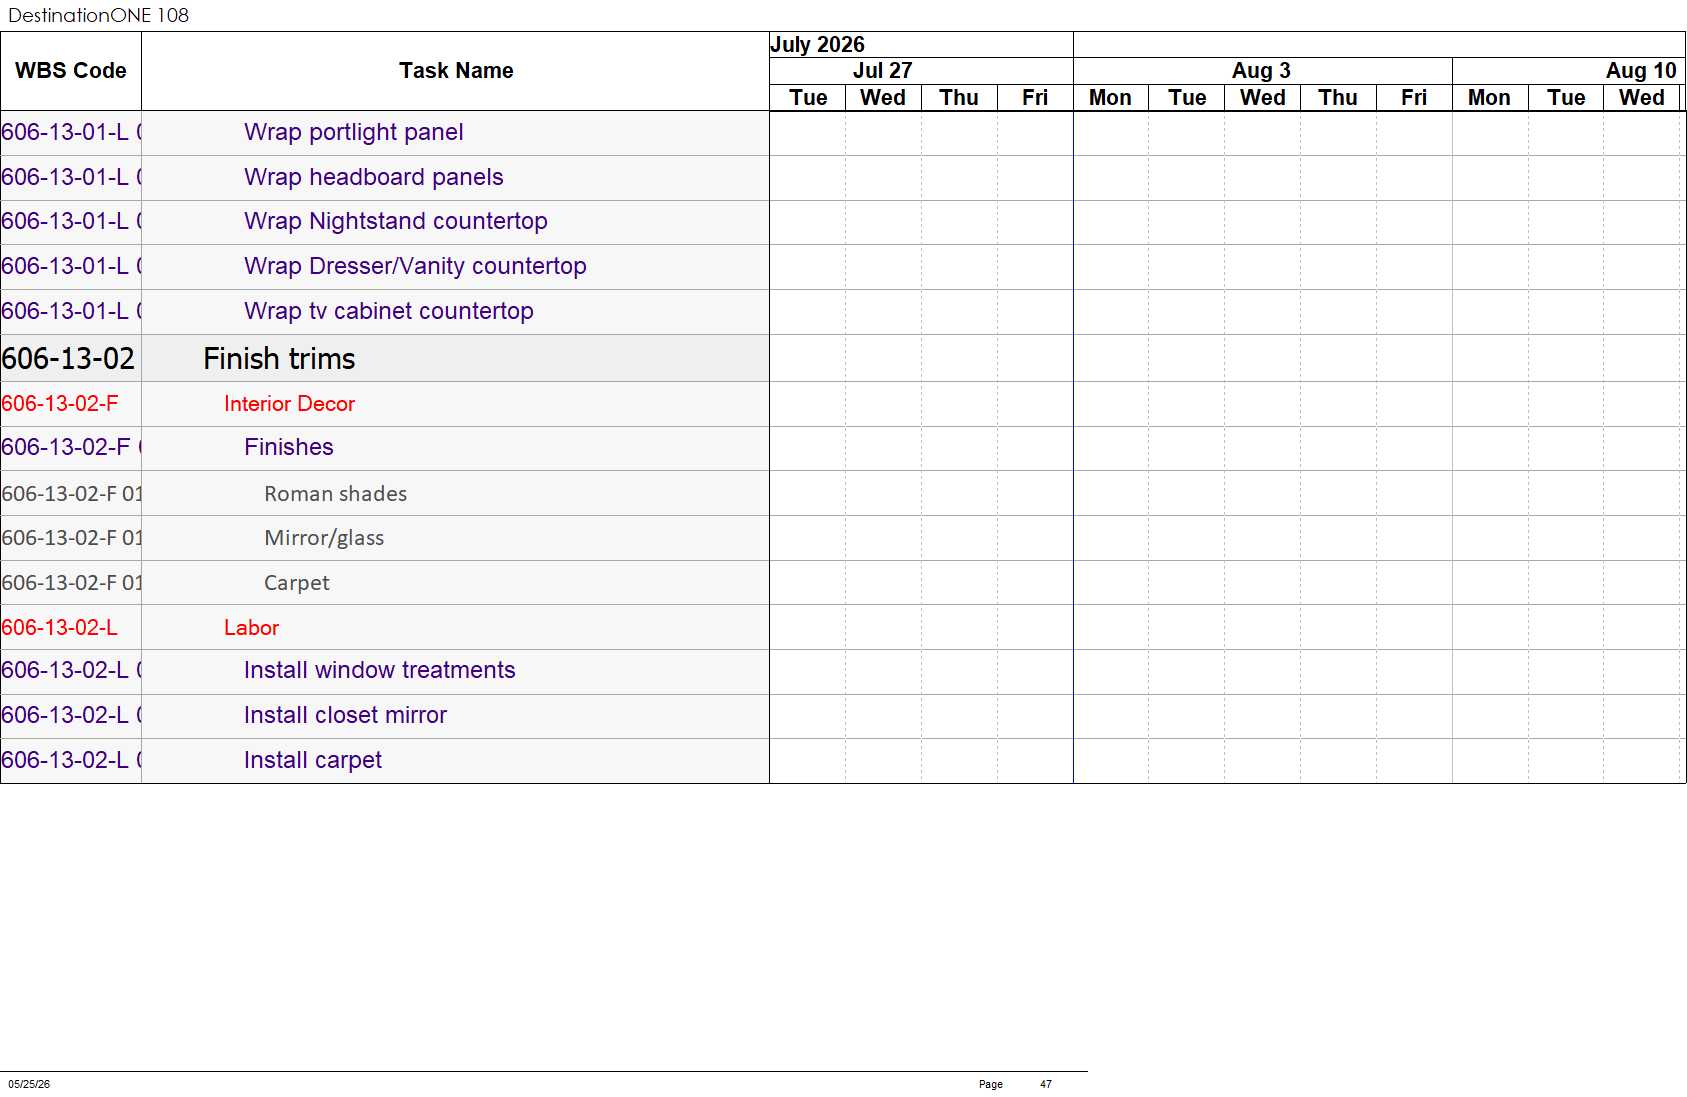Click the WBS Code column header

(x=71, y=71)
